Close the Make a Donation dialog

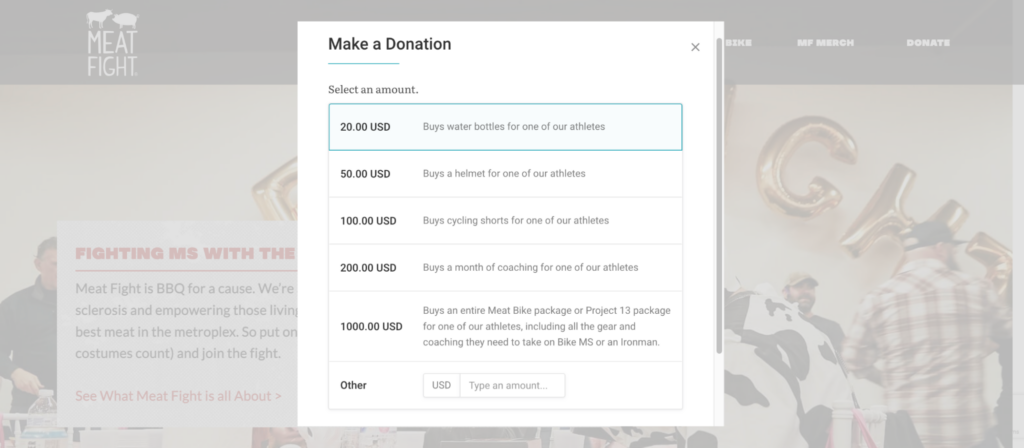click(695, 47)
